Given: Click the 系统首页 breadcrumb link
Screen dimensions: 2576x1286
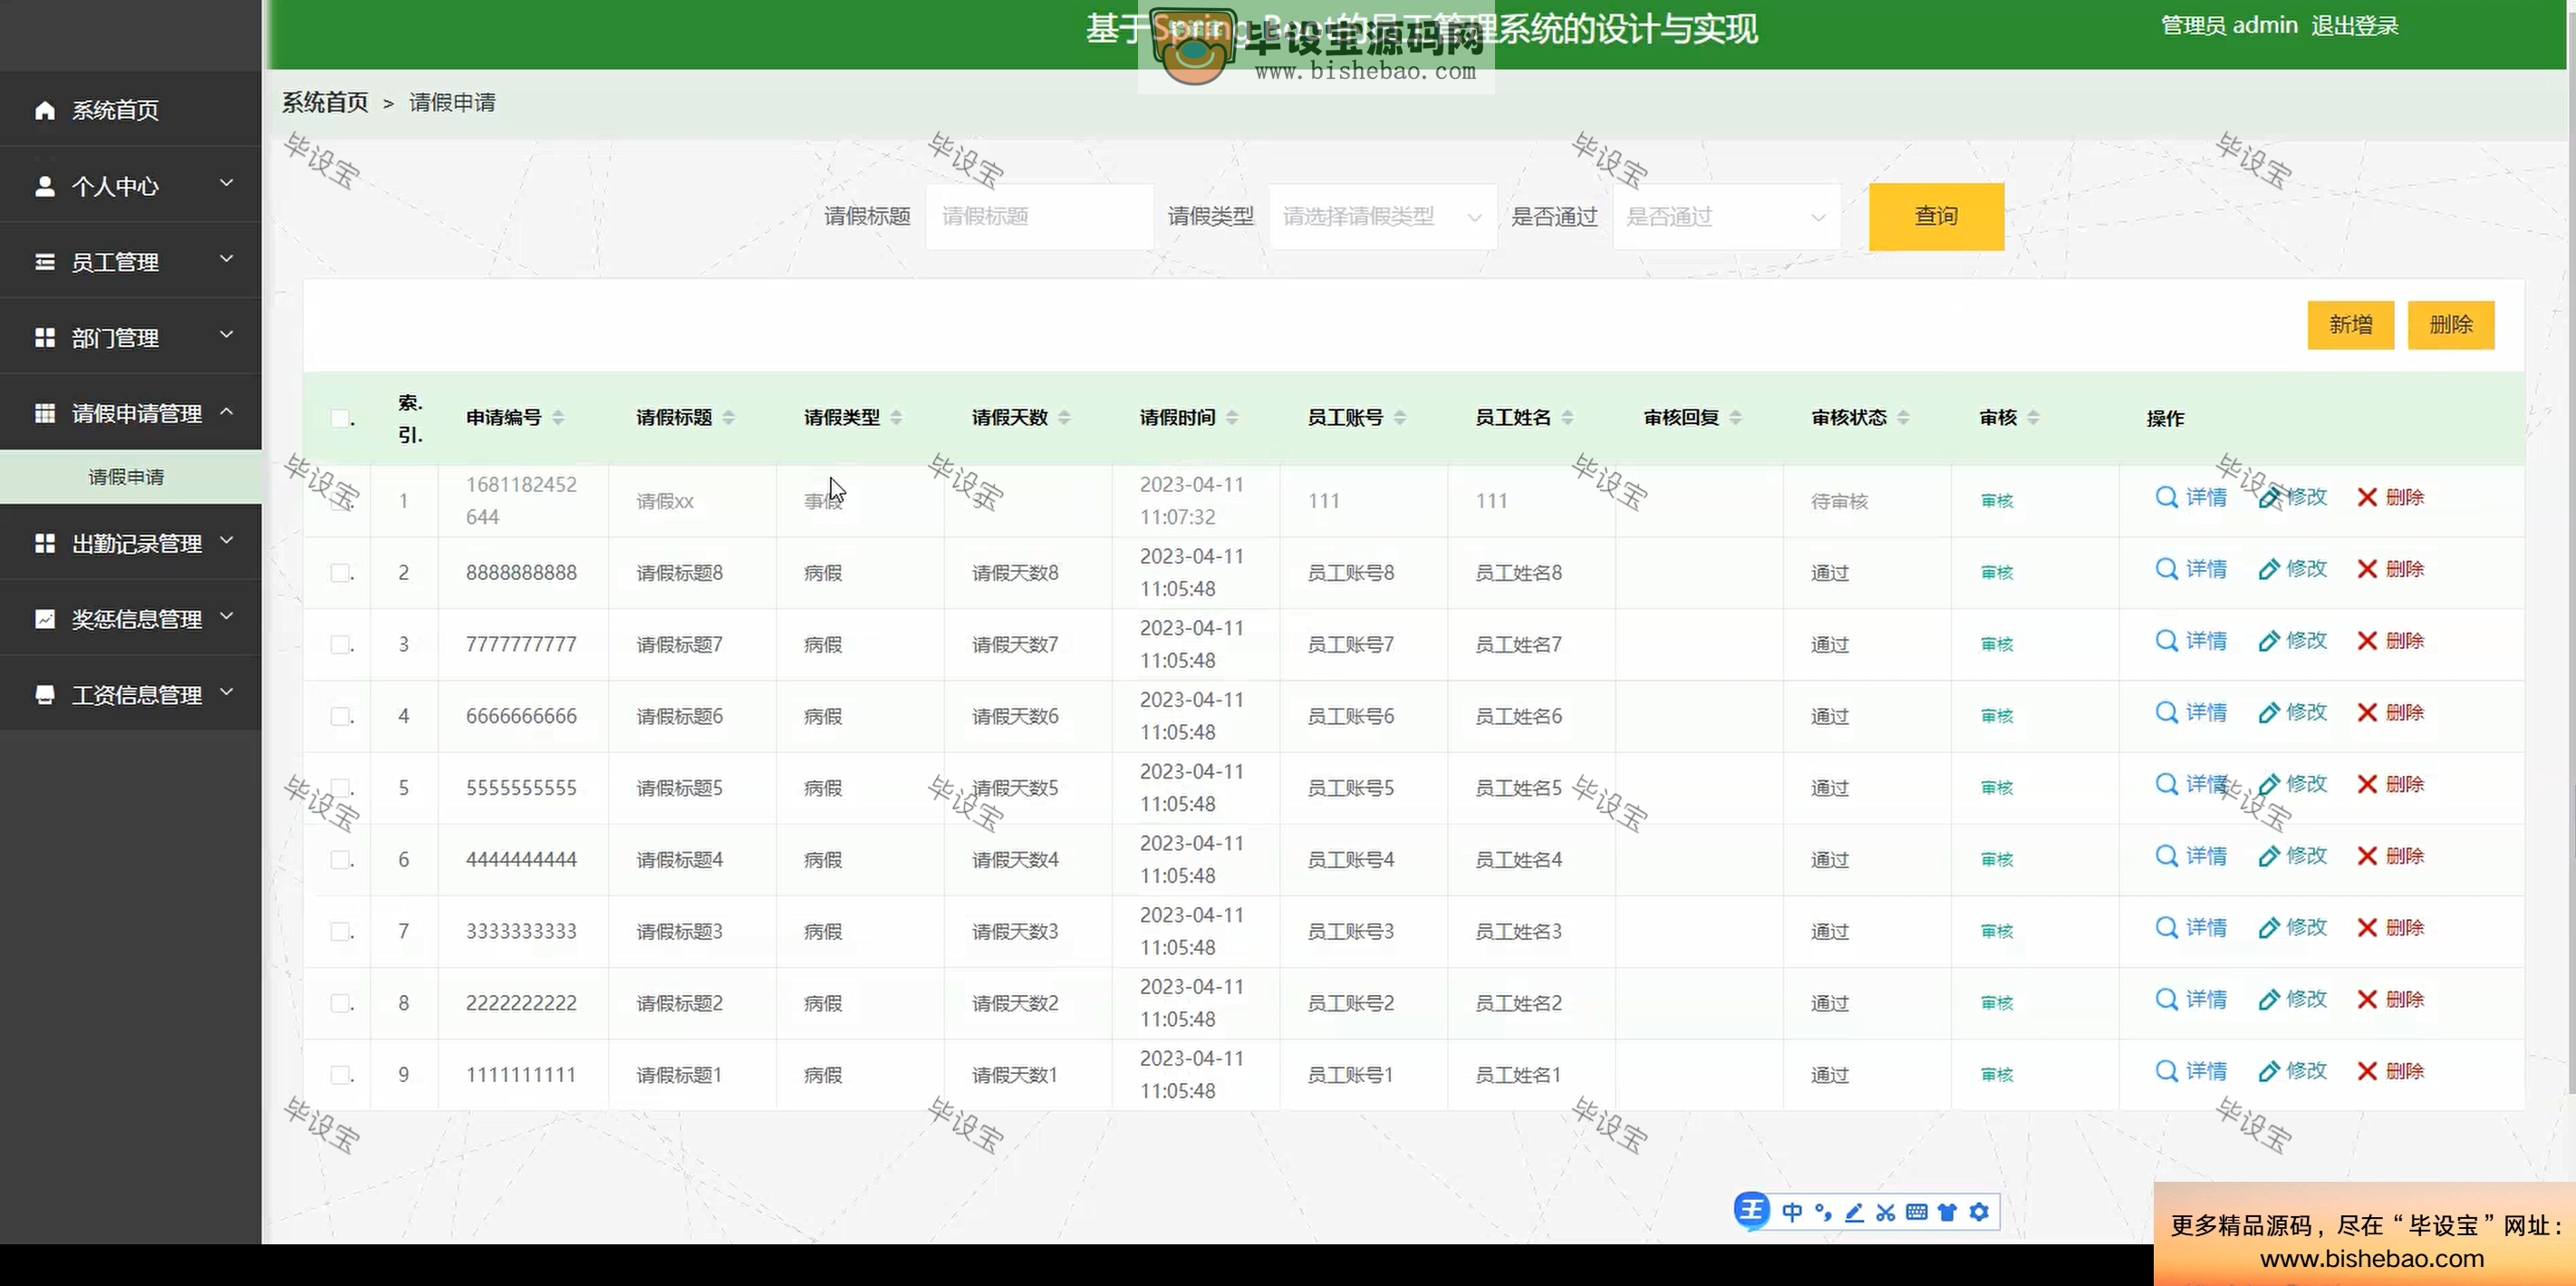Looking at the screenshot, I should pos(325,102).
